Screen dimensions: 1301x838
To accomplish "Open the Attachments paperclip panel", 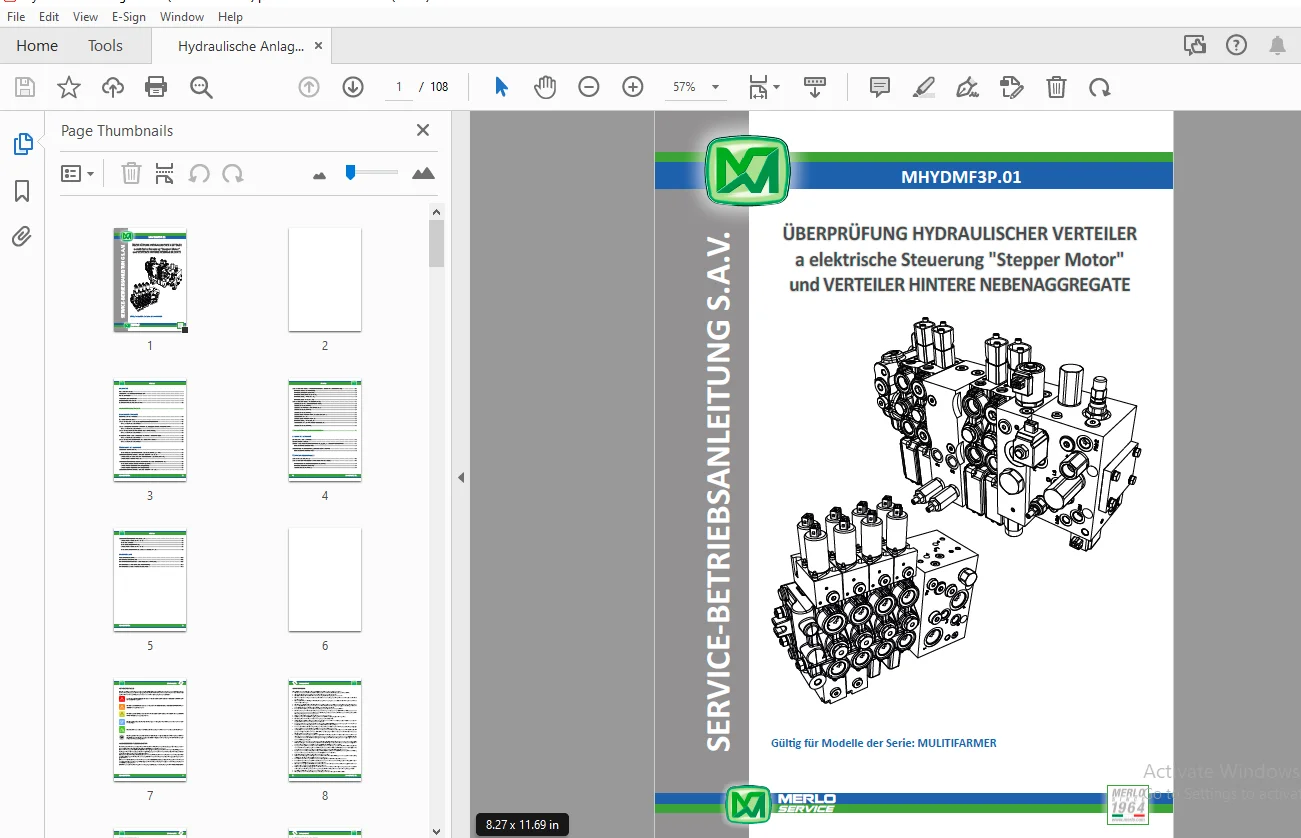I will tap(22, 237).
